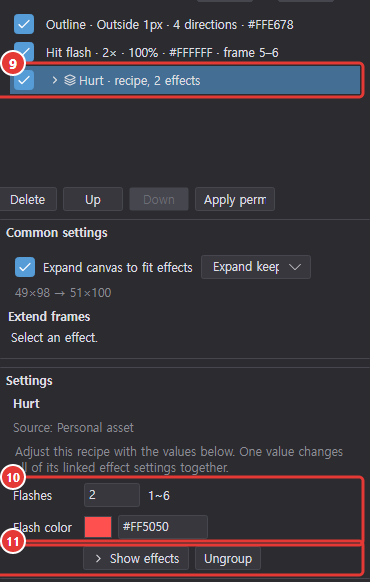Expand Show effects button

tap(136, 558)
